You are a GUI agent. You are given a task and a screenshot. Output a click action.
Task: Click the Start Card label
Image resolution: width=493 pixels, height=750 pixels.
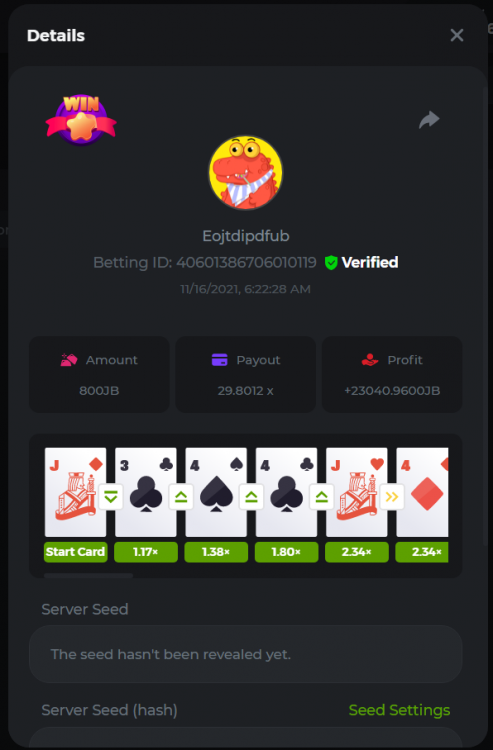tap(76, 552)
